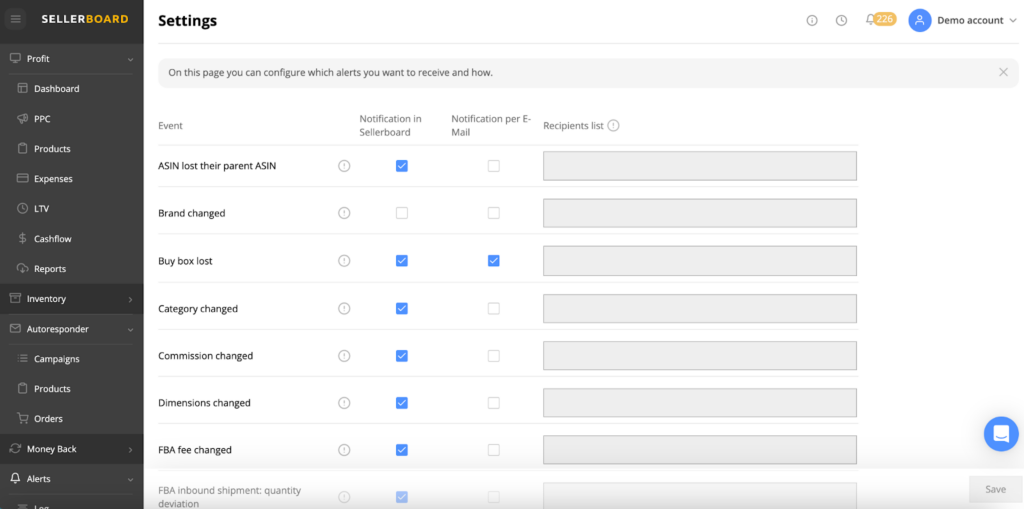
Task: Open LTV in the sidebar
Action: 42,209
